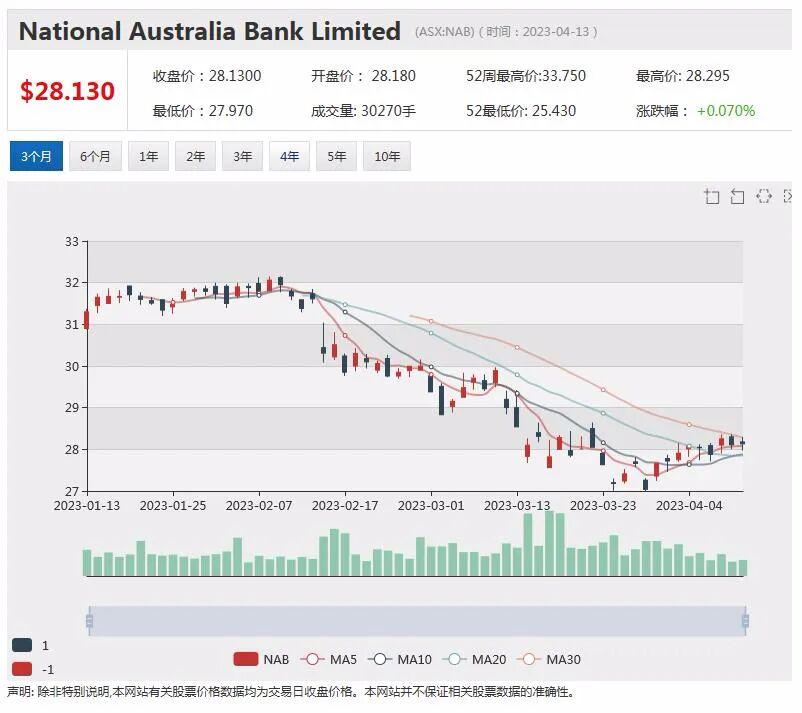Image resolution: width=802 pixels, height=713 pixels.
Task: Toggle NAB candlestick series in legend
Action: (261, 659)
